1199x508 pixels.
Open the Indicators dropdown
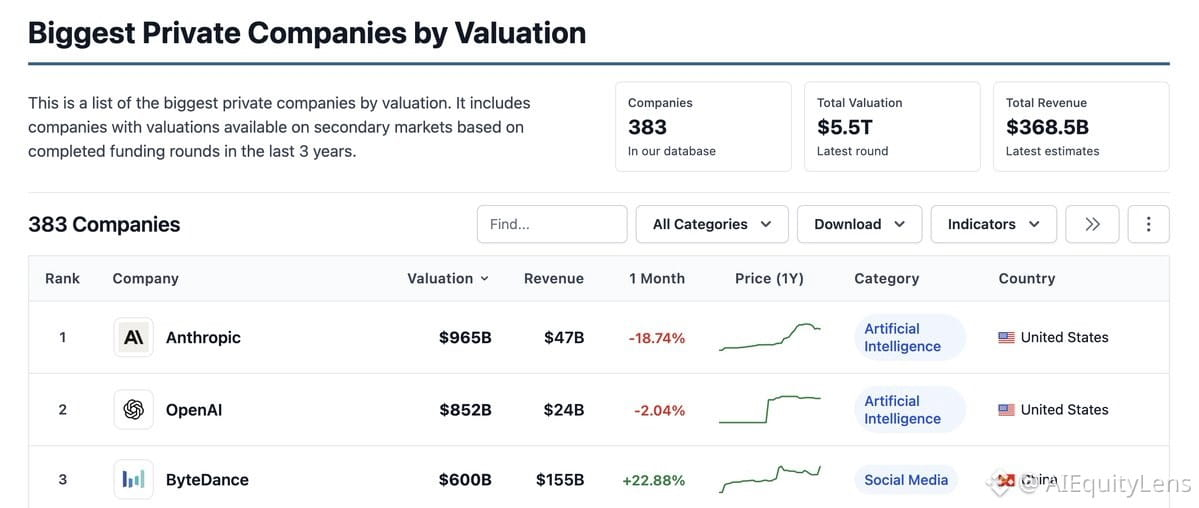coord(993,224)
